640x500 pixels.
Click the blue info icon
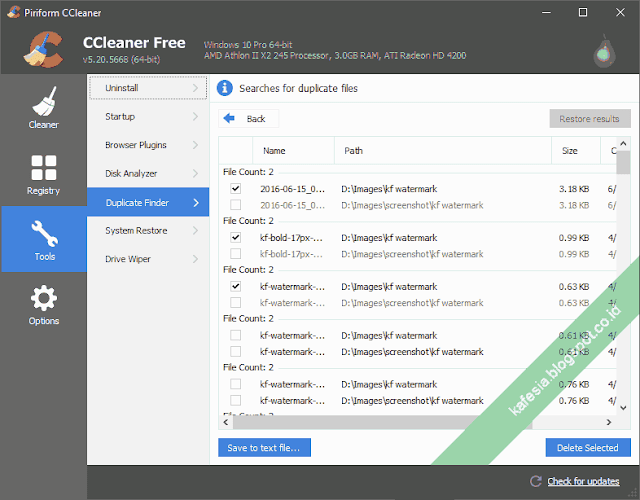(x=225, y=88)
